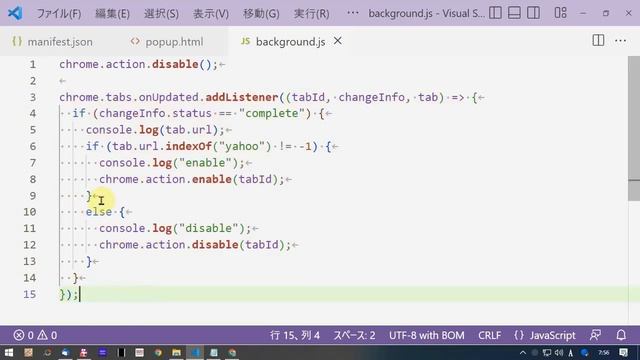Click on indexOf in line 6
Image resolution: width=640 pixels, height=360 pixels.
coord(189,146)
